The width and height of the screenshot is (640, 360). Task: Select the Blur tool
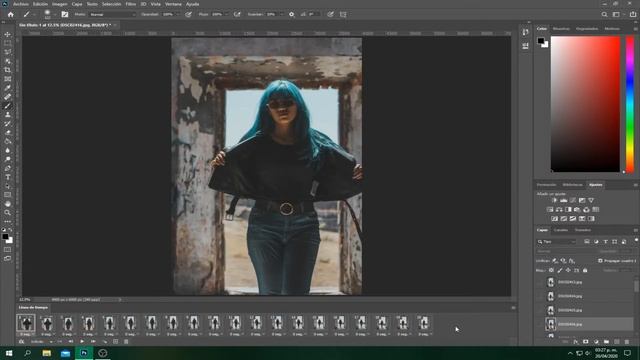7,150
